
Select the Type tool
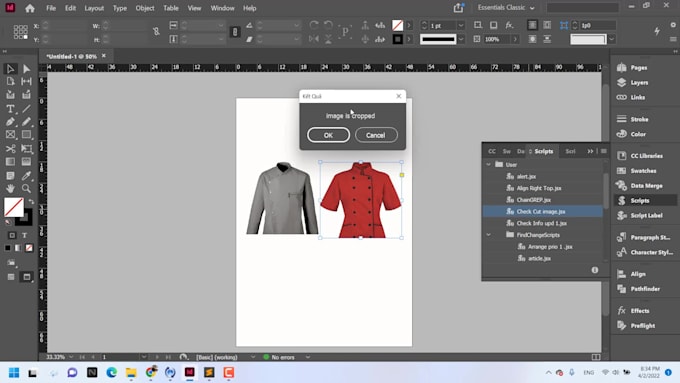tap(10, 108)
